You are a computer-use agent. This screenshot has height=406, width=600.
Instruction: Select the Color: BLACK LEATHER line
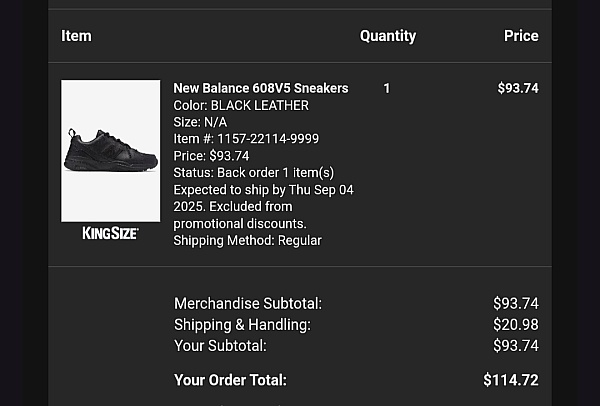point(241,105)
